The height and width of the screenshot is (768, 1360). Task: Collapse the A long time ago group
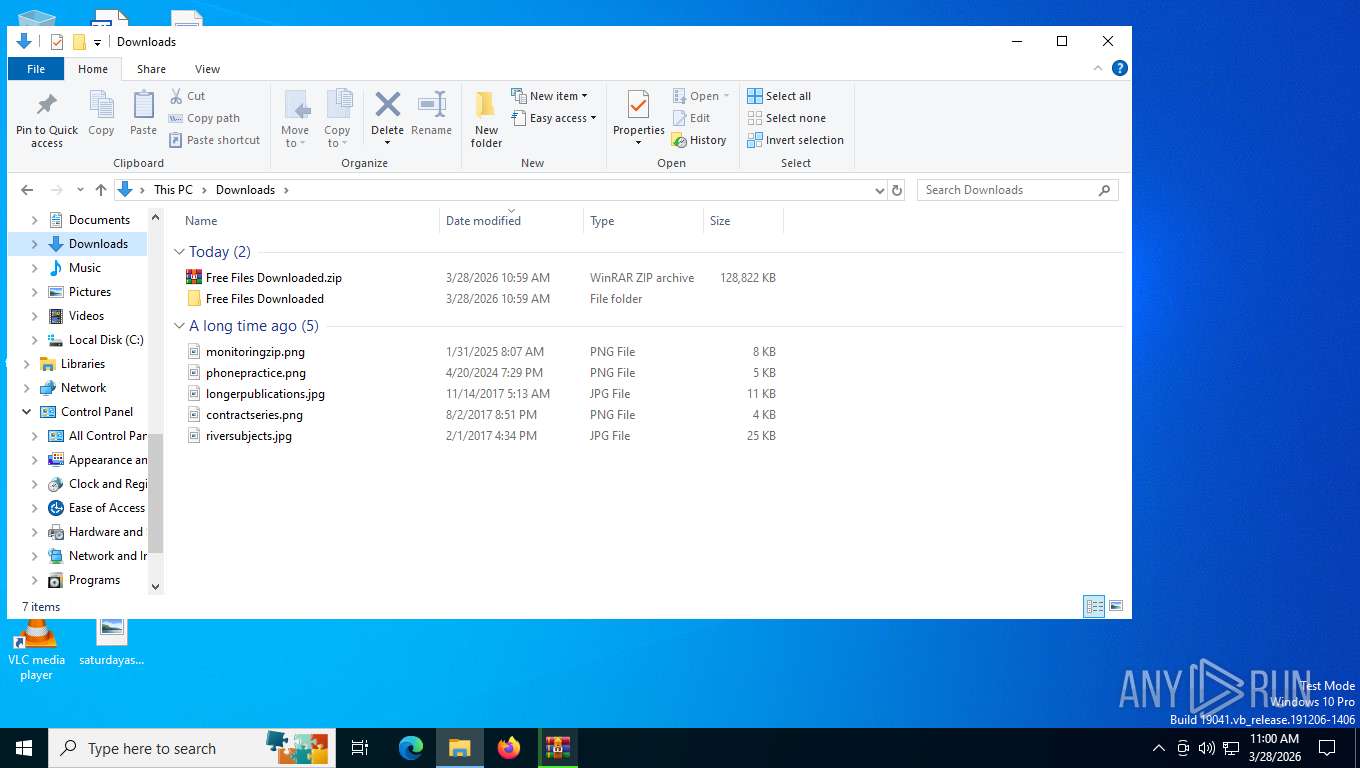180,326
